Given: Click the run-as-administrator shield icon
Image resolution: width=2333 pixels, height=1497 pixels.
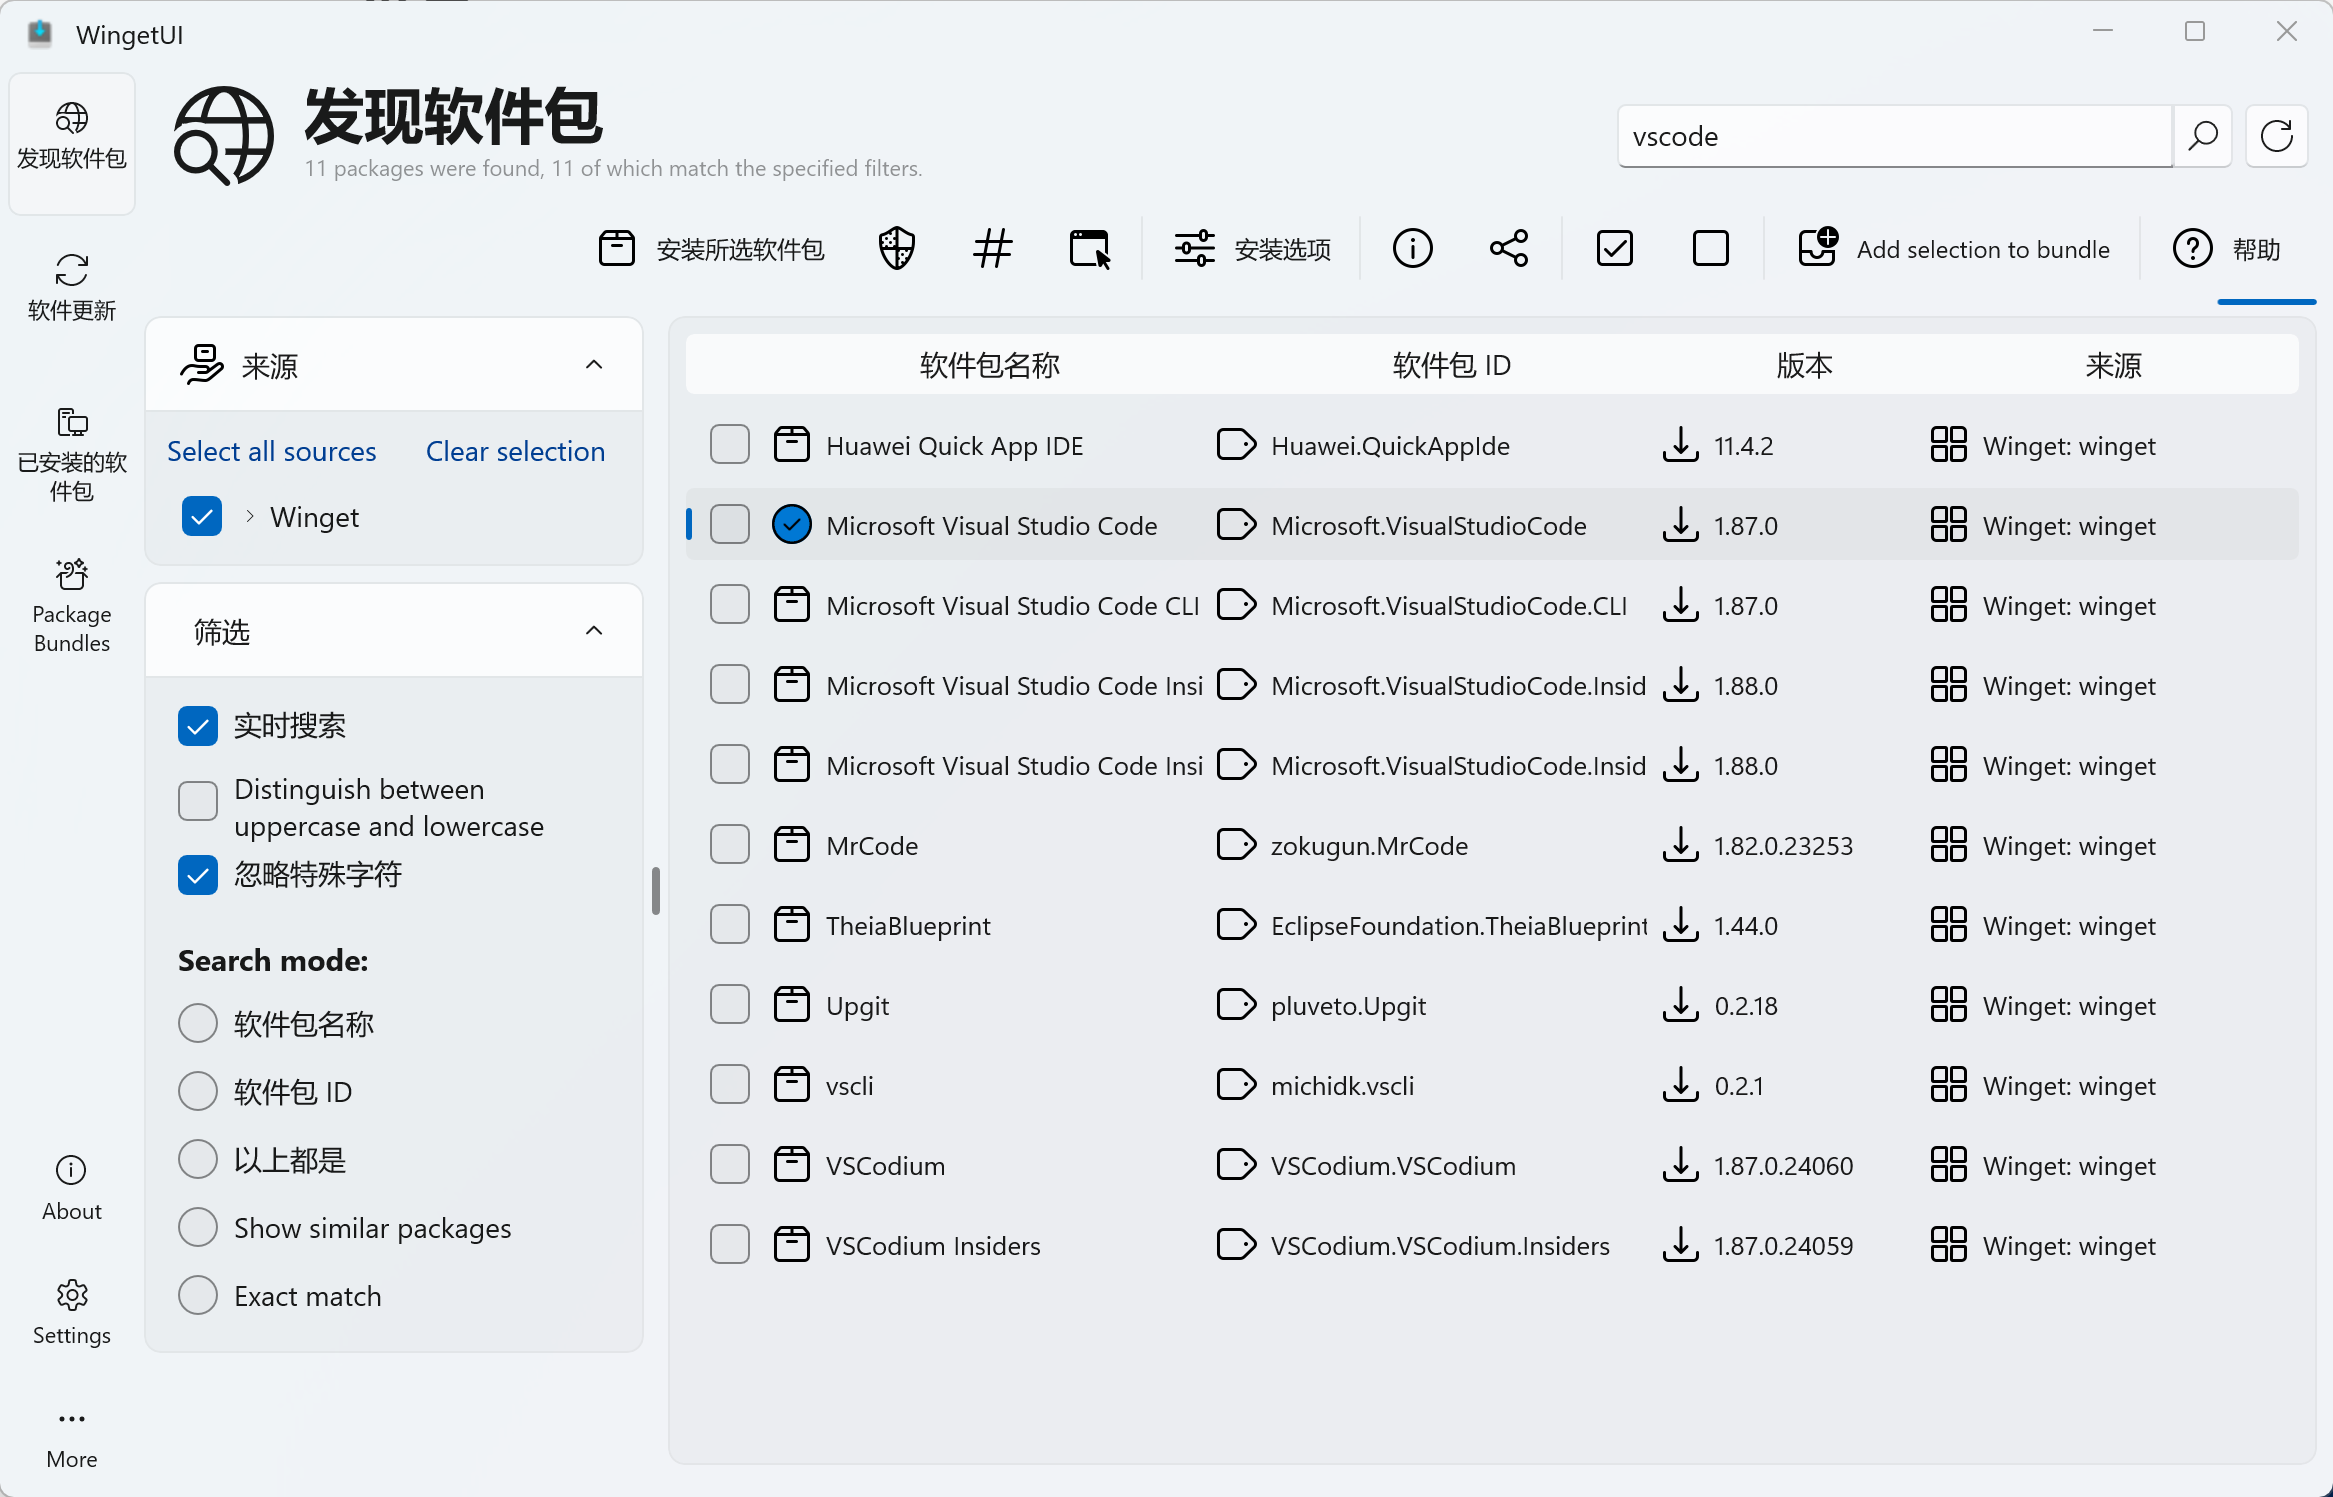Looking at the screenshot, I should [x=896, y=248].
